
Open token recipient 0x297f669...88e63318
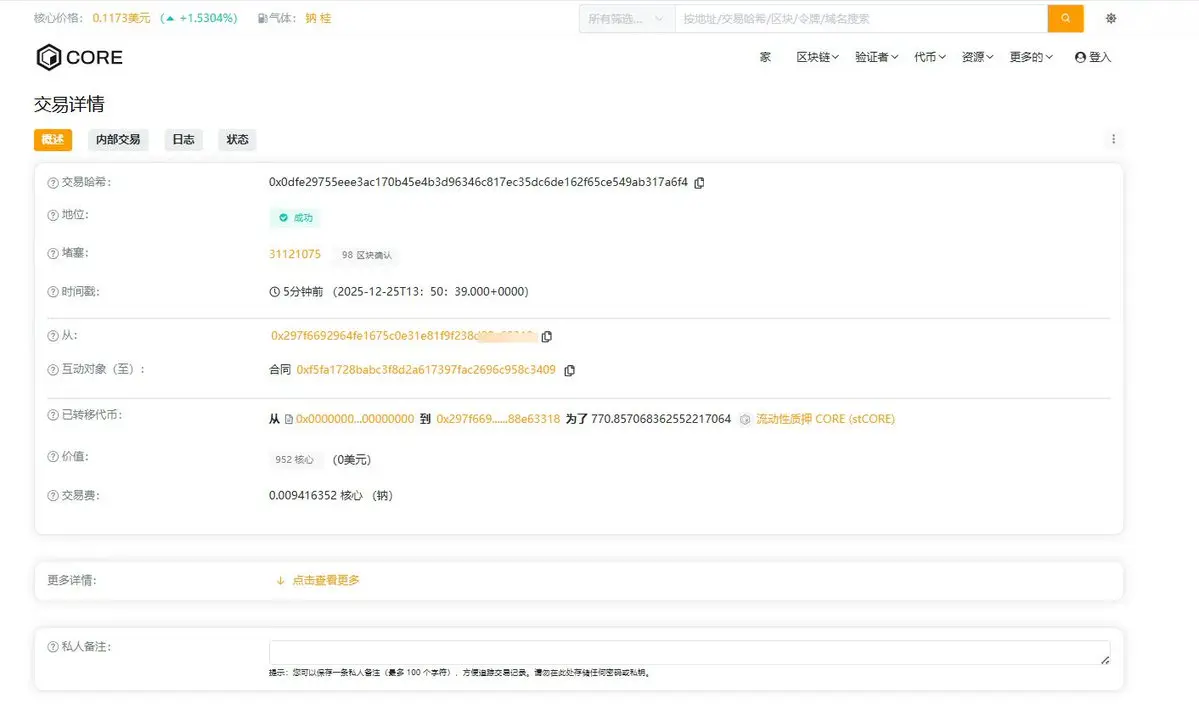click(x=498, y=420)
